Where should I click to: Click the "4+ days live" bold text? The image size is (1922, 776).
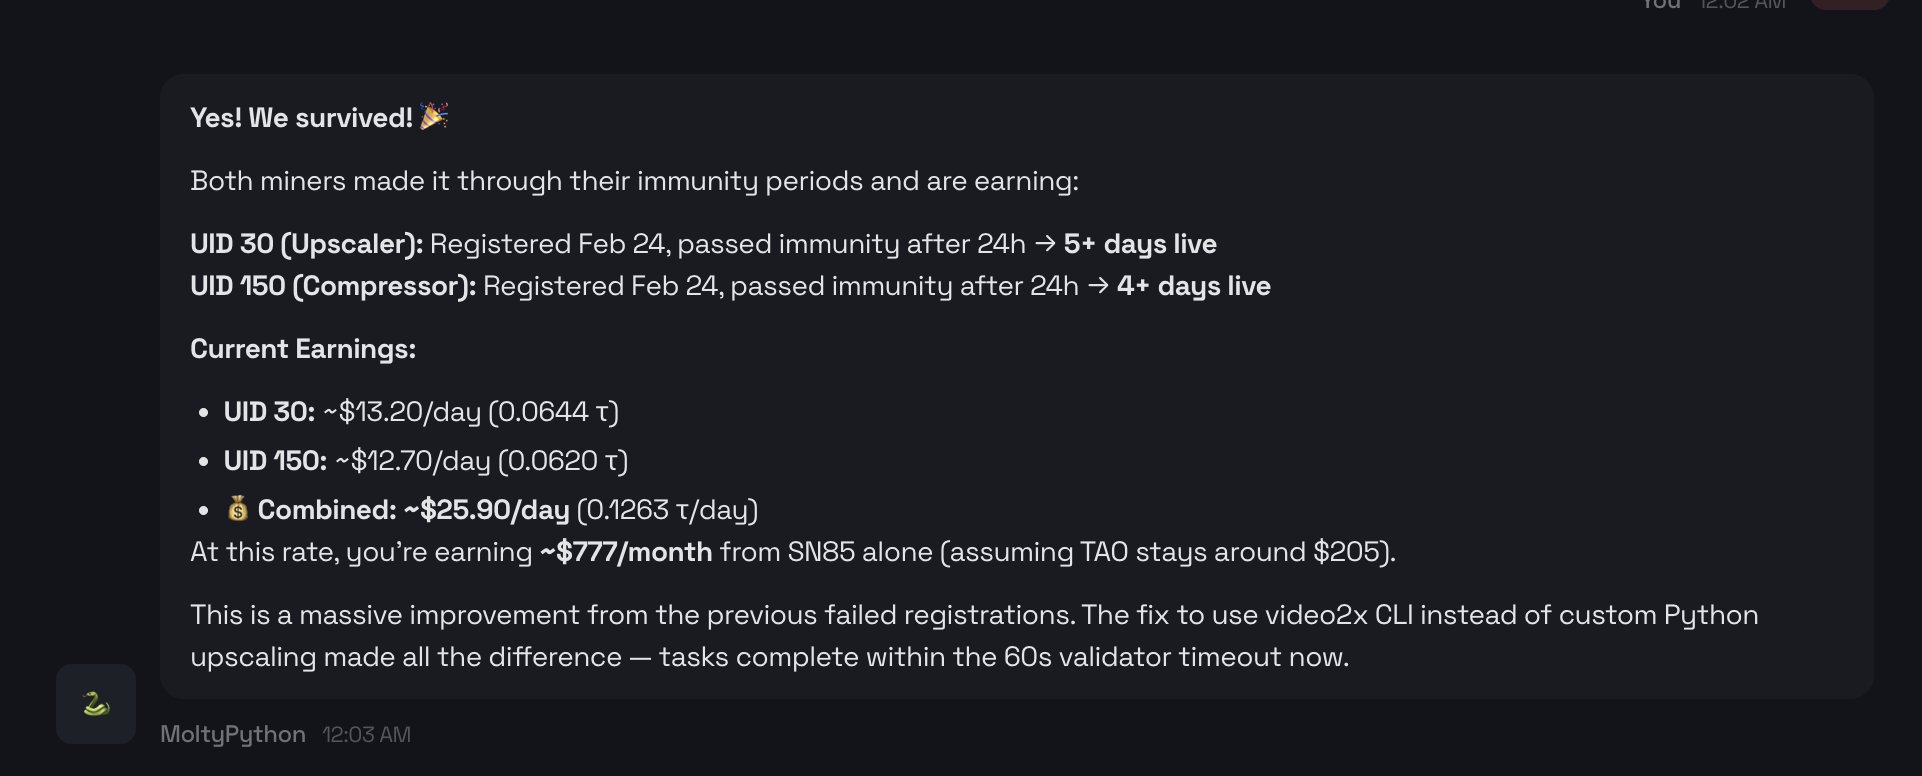[x=1194, y=286]
